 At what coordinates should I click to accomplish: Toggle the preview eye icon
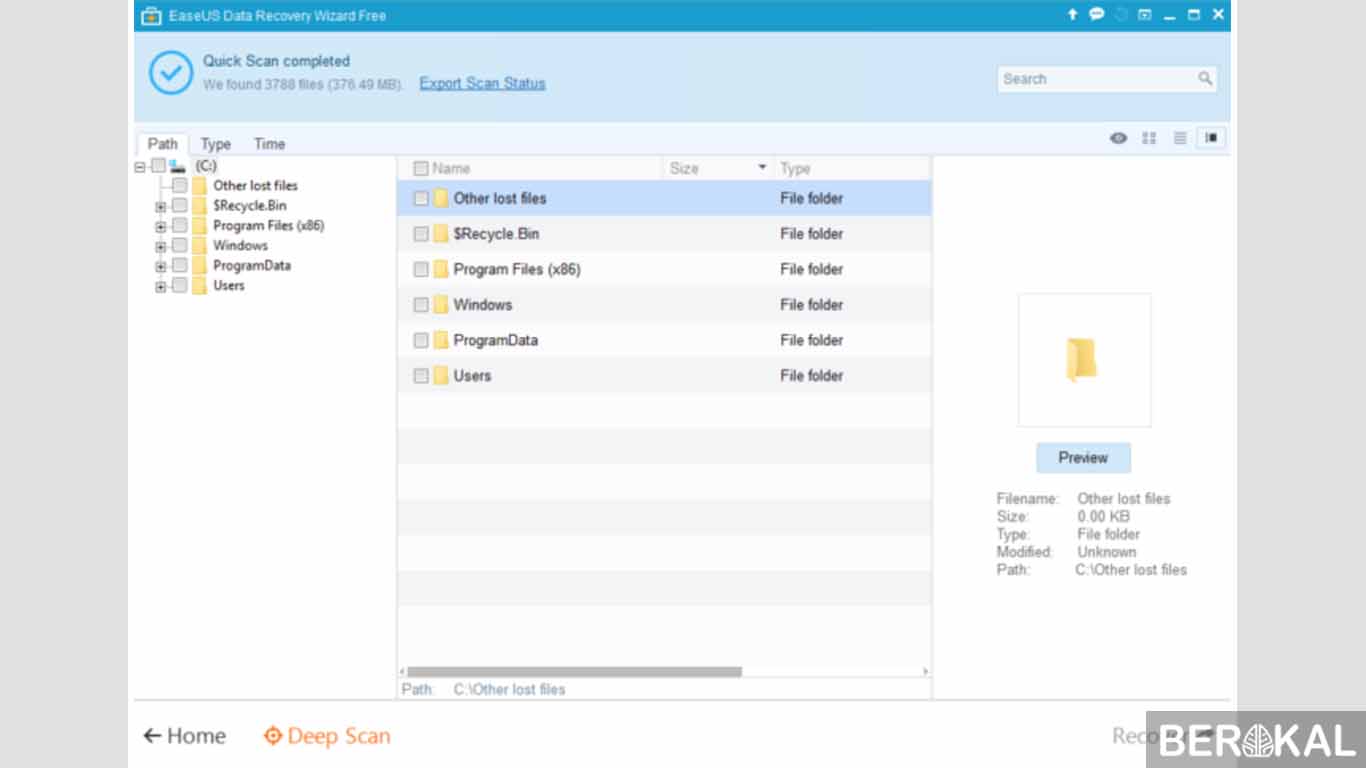[1118, 138]
